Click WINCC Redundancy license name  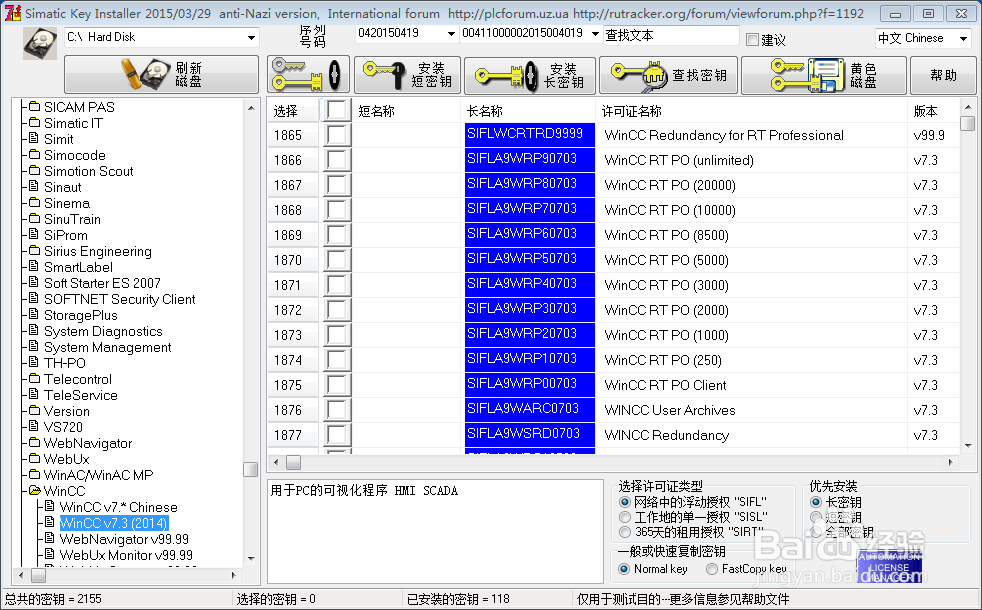tap(666, 435)
